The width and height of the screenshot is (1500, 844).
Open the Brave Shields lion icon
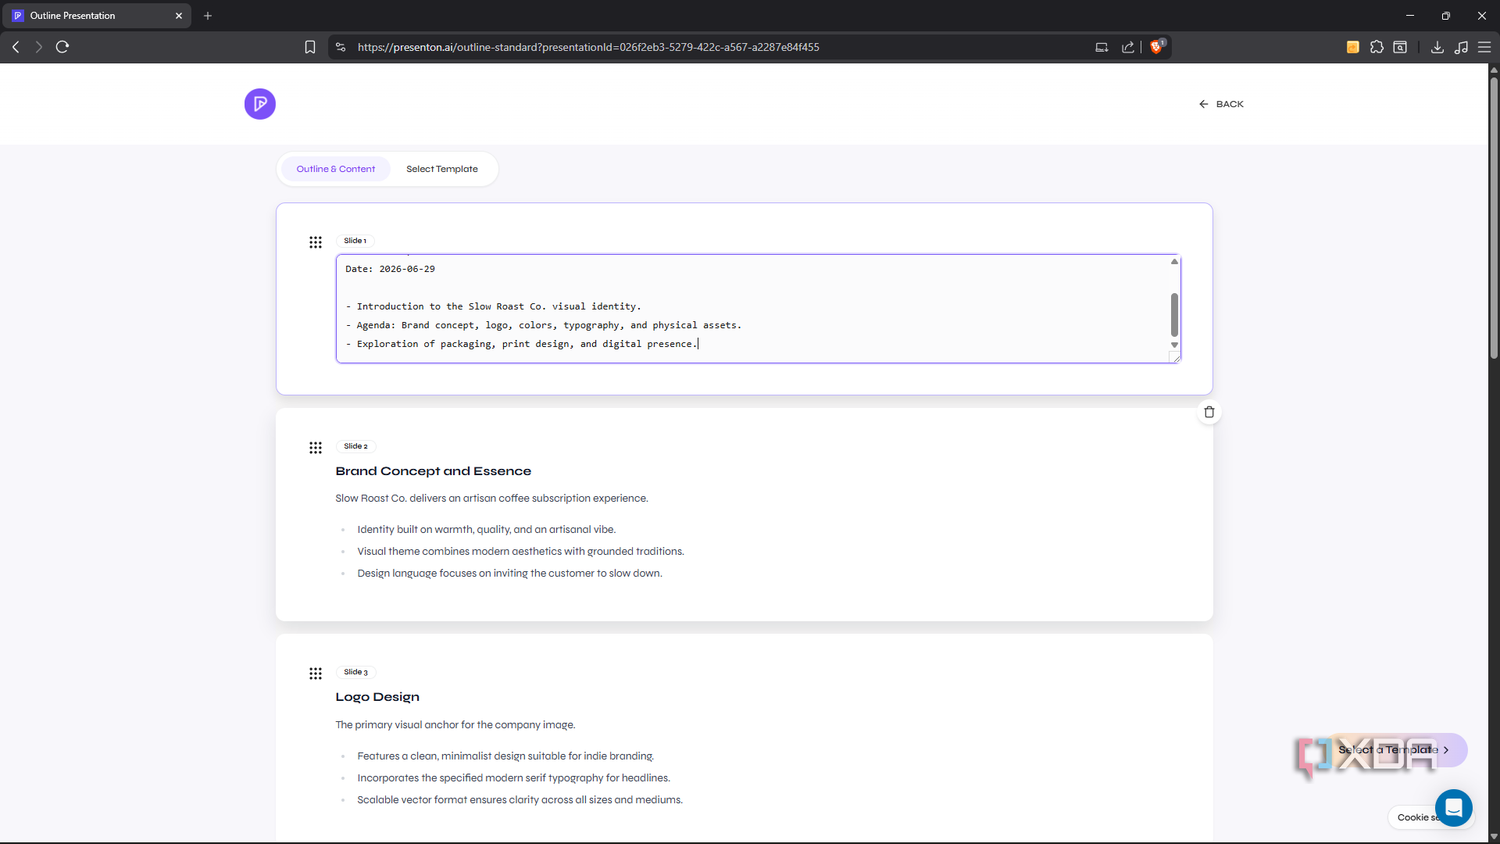(x=1157, y=46)
